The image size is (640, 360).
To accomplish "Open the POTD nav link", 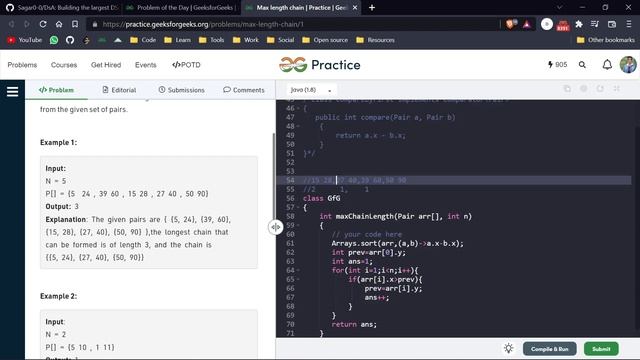I will pos(186,65).
